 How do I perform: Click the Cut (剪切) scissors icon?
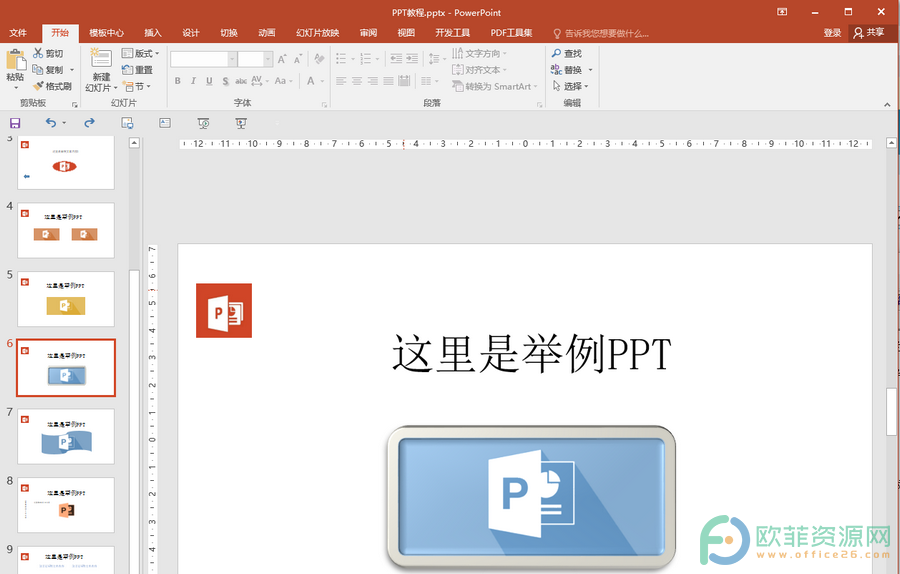[x=38, y=53]
